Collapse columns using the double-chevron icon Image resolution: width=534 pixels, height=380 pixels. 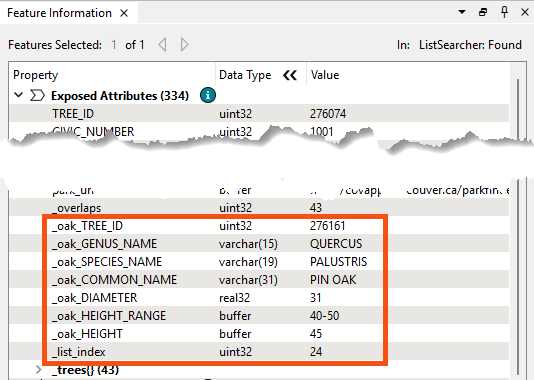(290, 75)
